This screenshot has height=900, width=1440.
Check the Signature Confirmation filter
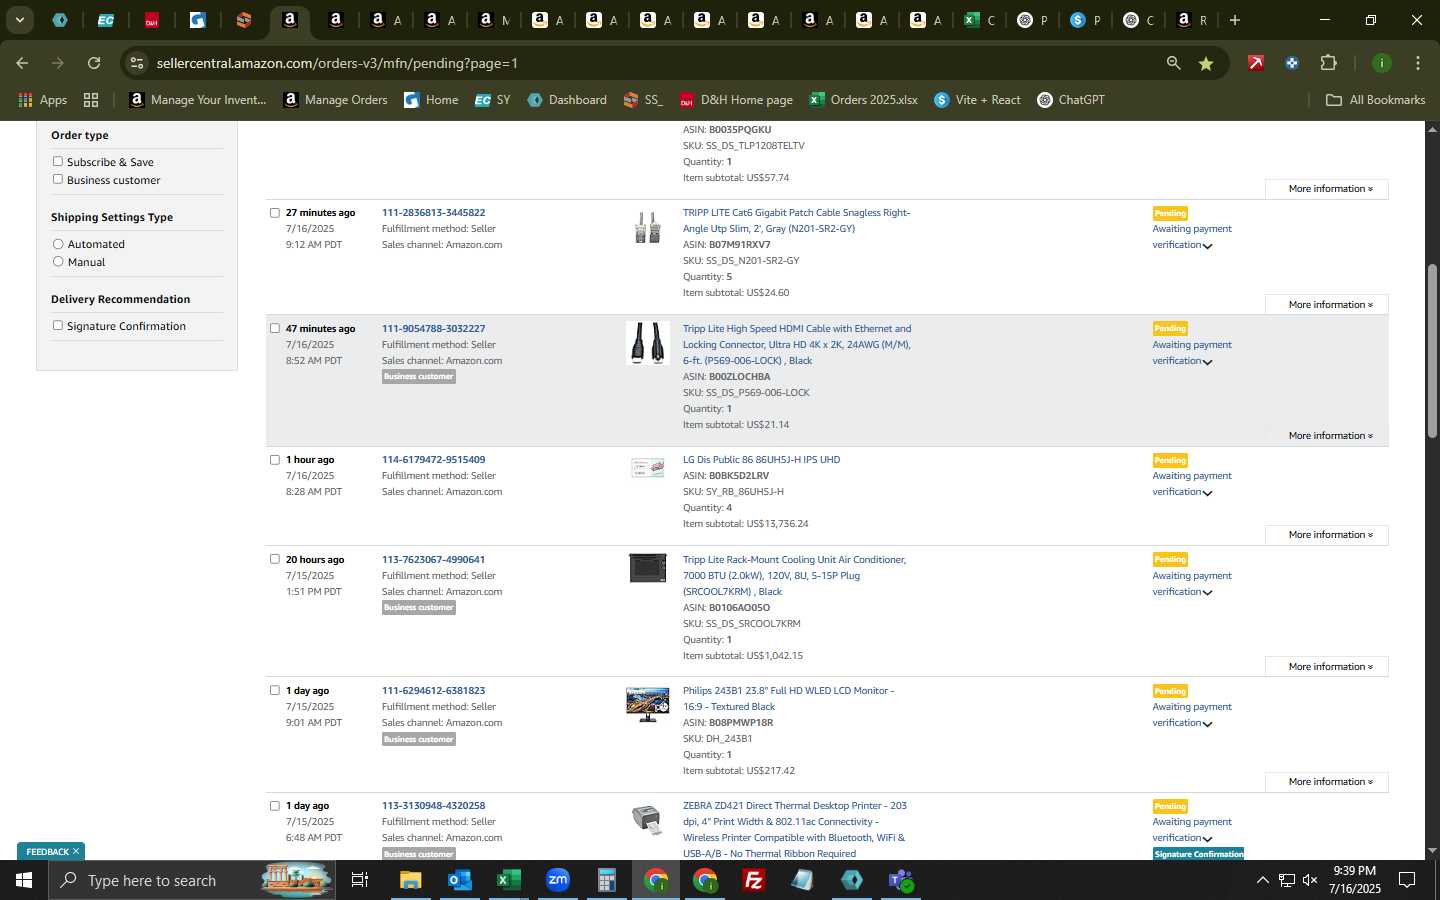pos(58,325)
